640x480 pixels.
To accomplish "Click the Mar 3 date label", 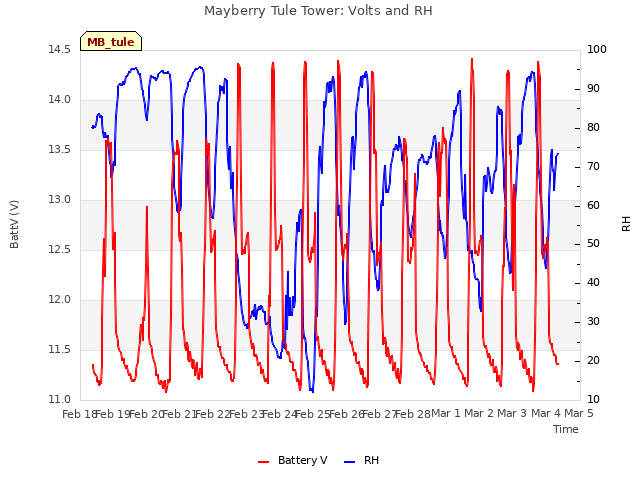I will click(x=513, y=413).
